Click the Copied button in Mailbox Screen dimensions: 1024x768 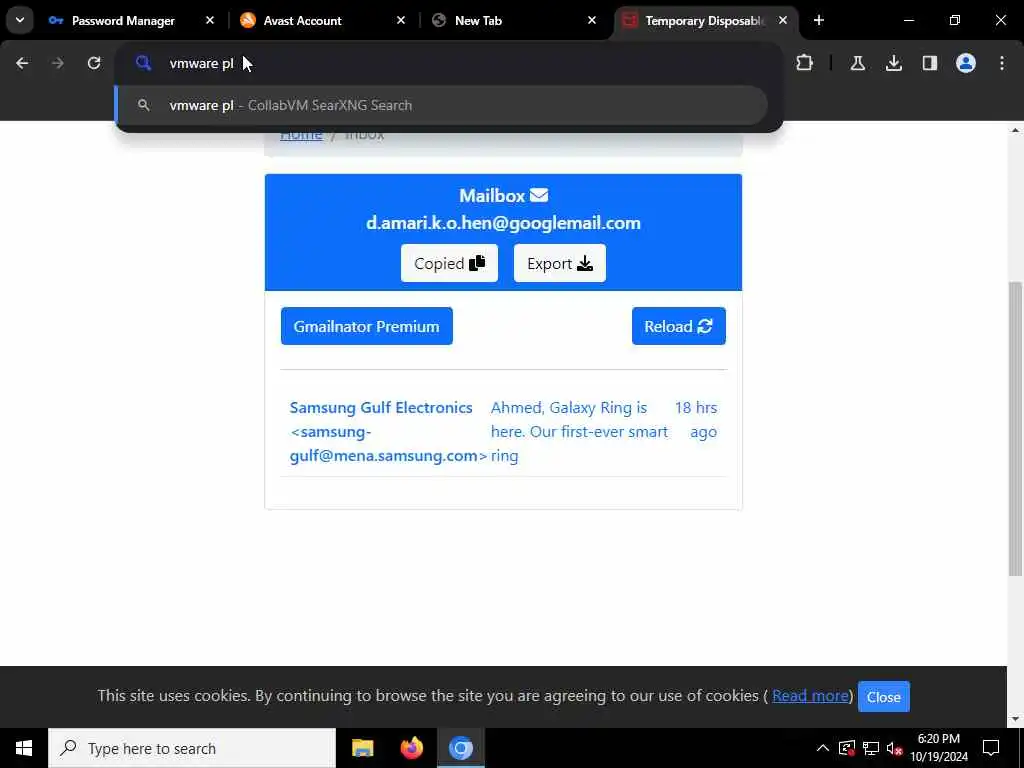(x=449, y=263)
